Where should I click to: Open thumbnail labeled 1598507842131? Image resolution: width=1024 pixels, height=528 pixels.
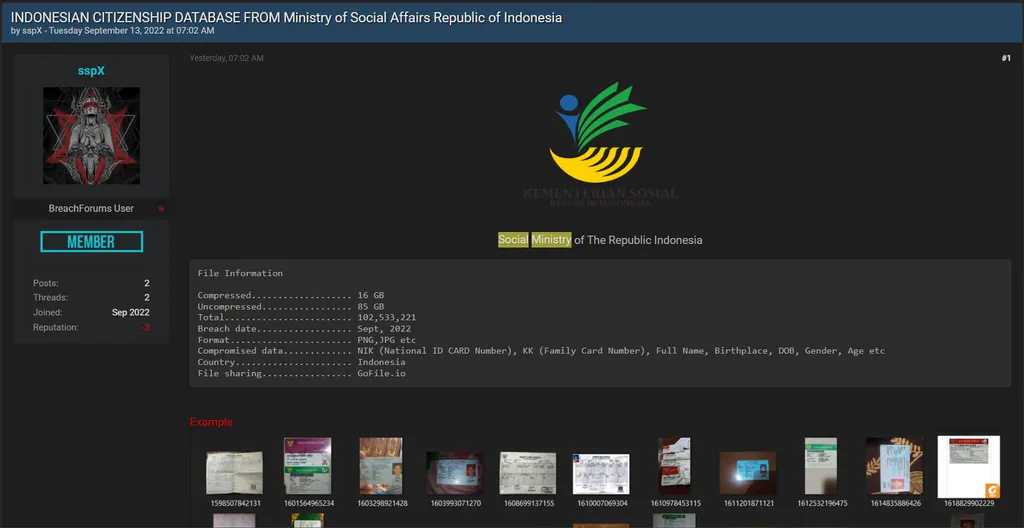click(234, 472)
